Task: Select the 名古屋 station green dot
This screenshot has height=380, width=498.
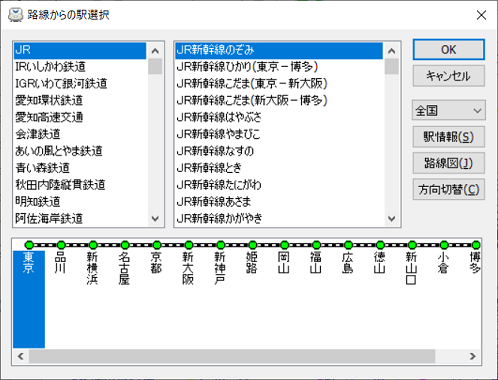Action: 125,245
